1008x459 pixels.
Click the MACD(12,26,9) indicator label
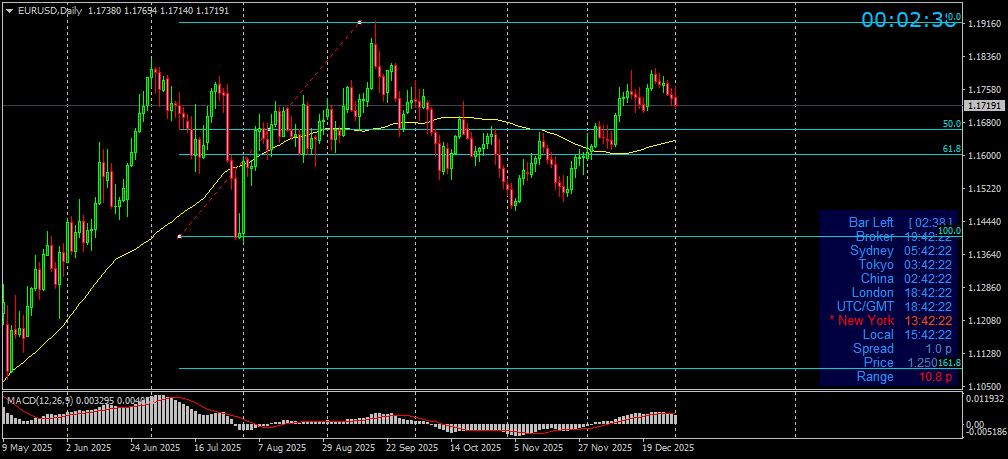[x=39, y=400]
